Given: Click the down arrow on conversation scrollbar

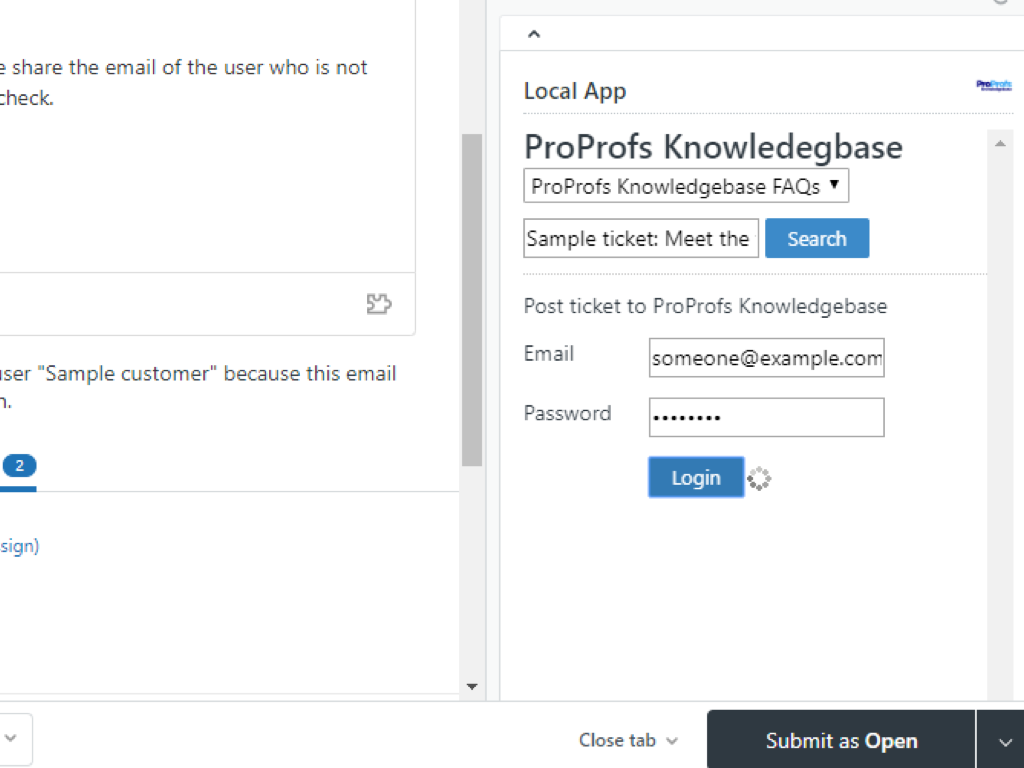Looking at the screenshot, I should click(x=472, y=687).
